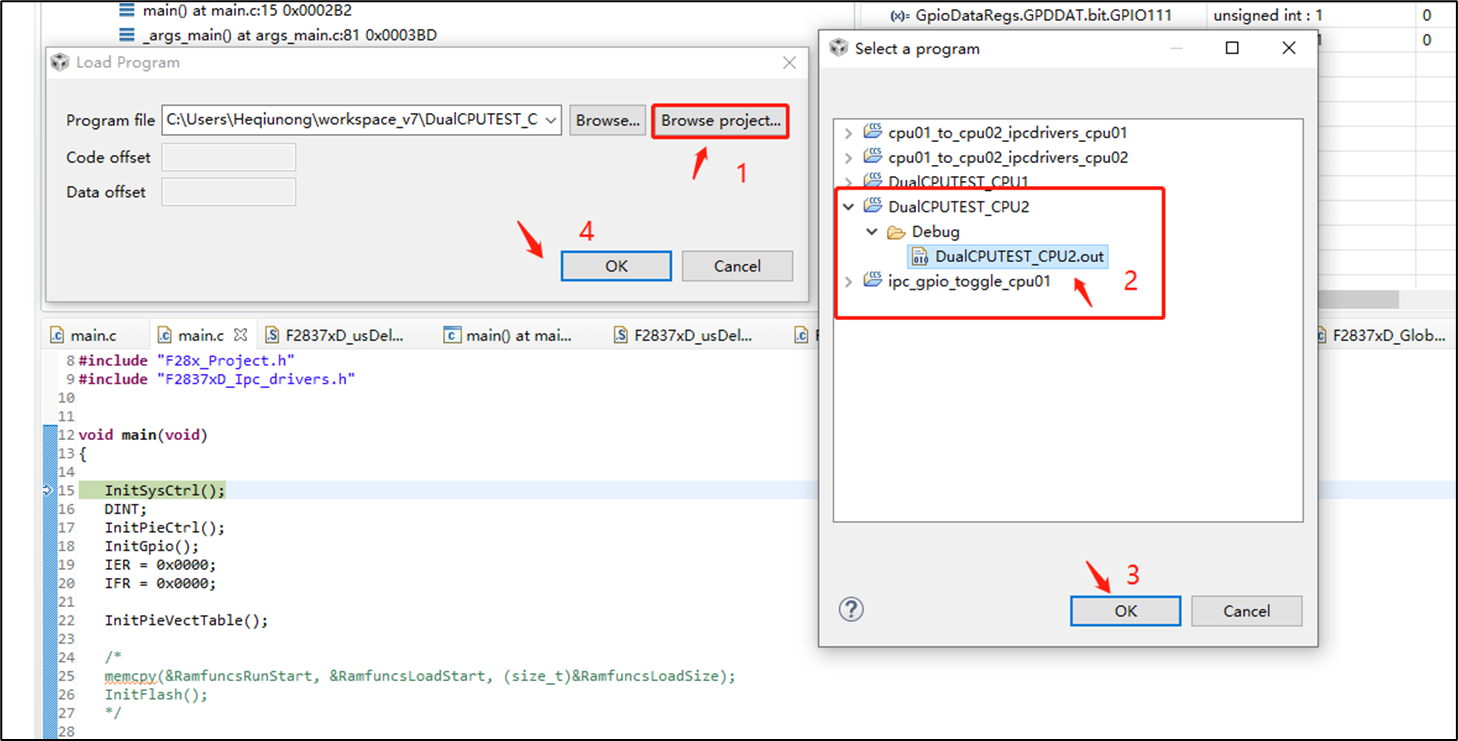Collapse the Debug folder node

tap(873, 232)
